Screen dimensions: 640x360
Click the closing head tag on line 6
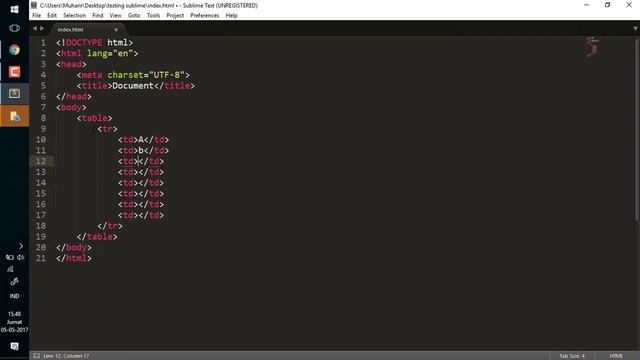click(x=74, y=96)
